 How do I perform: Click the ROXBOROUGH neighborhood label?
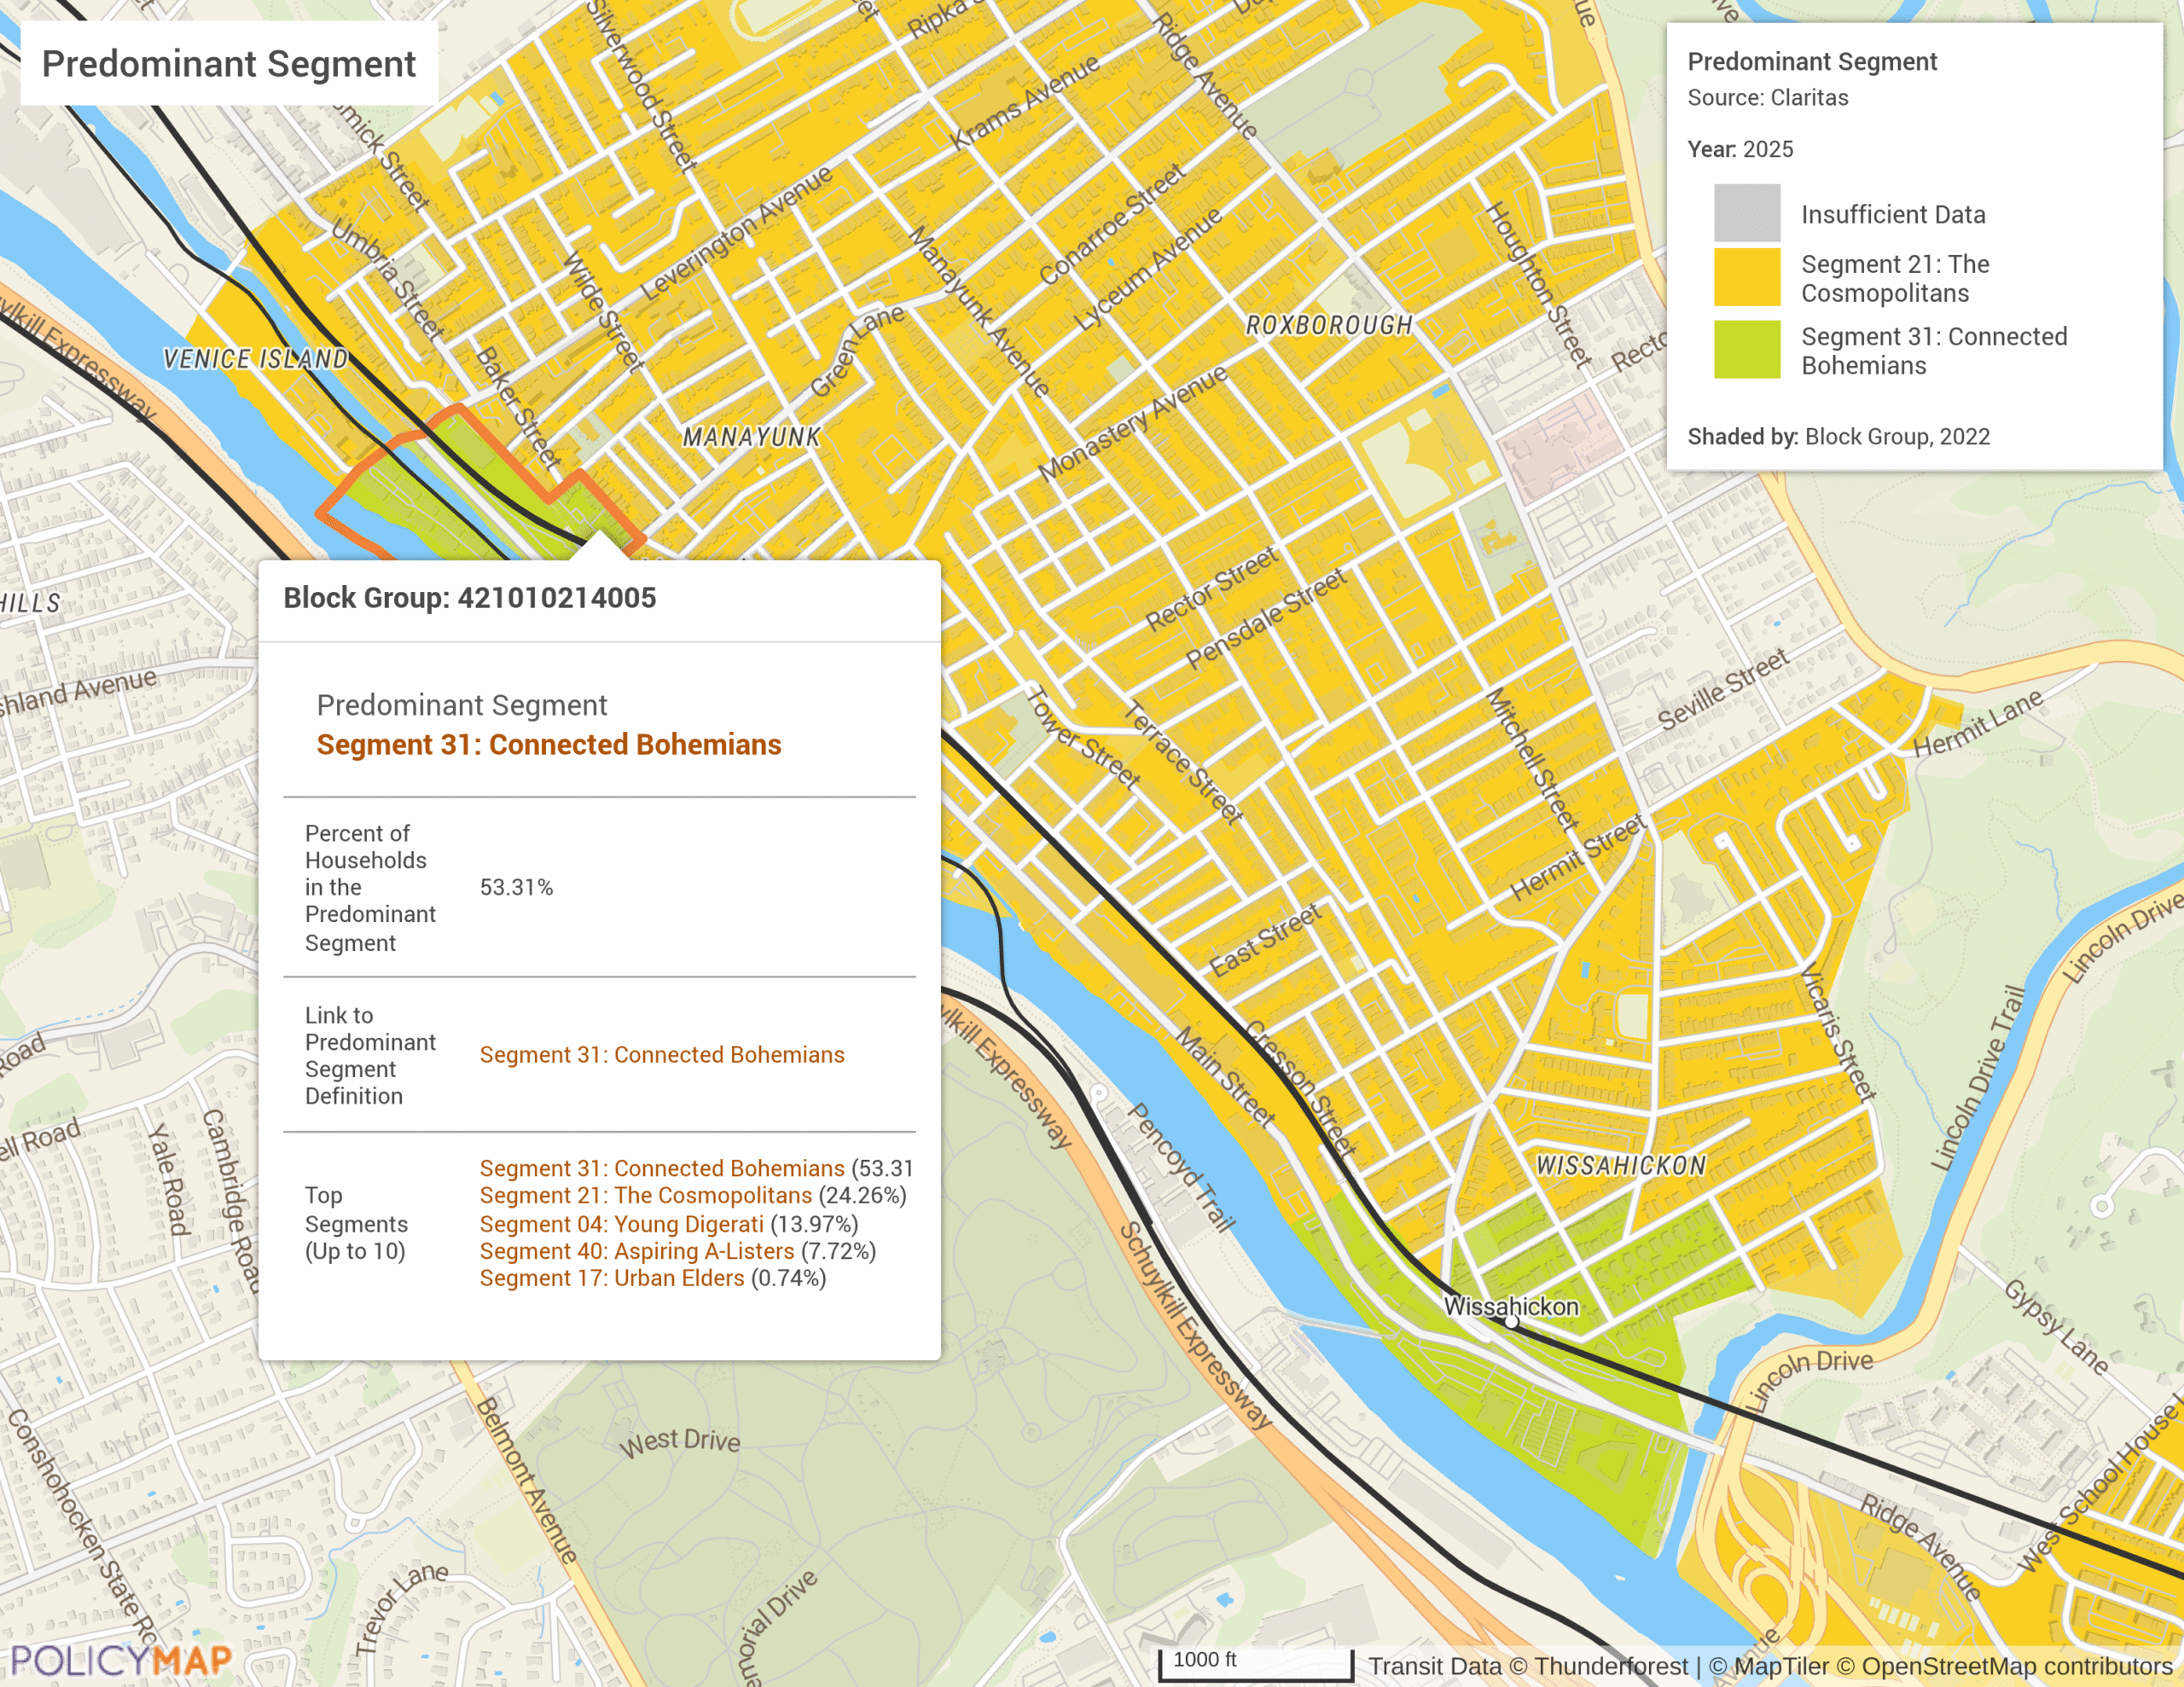point(1328,325)
